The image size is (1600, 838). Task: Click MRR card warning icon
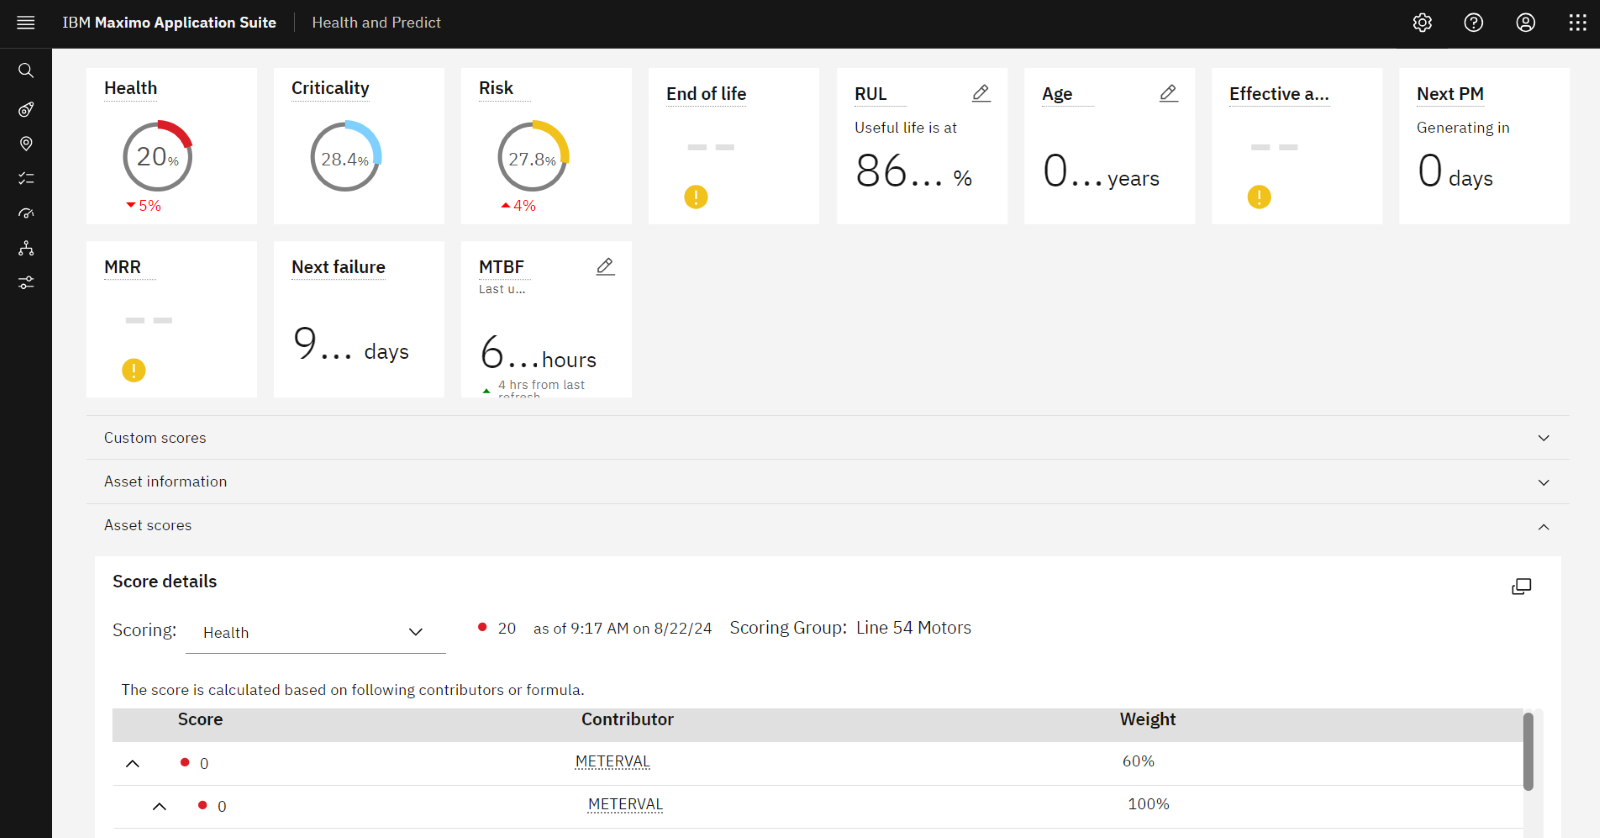point(133,370)
